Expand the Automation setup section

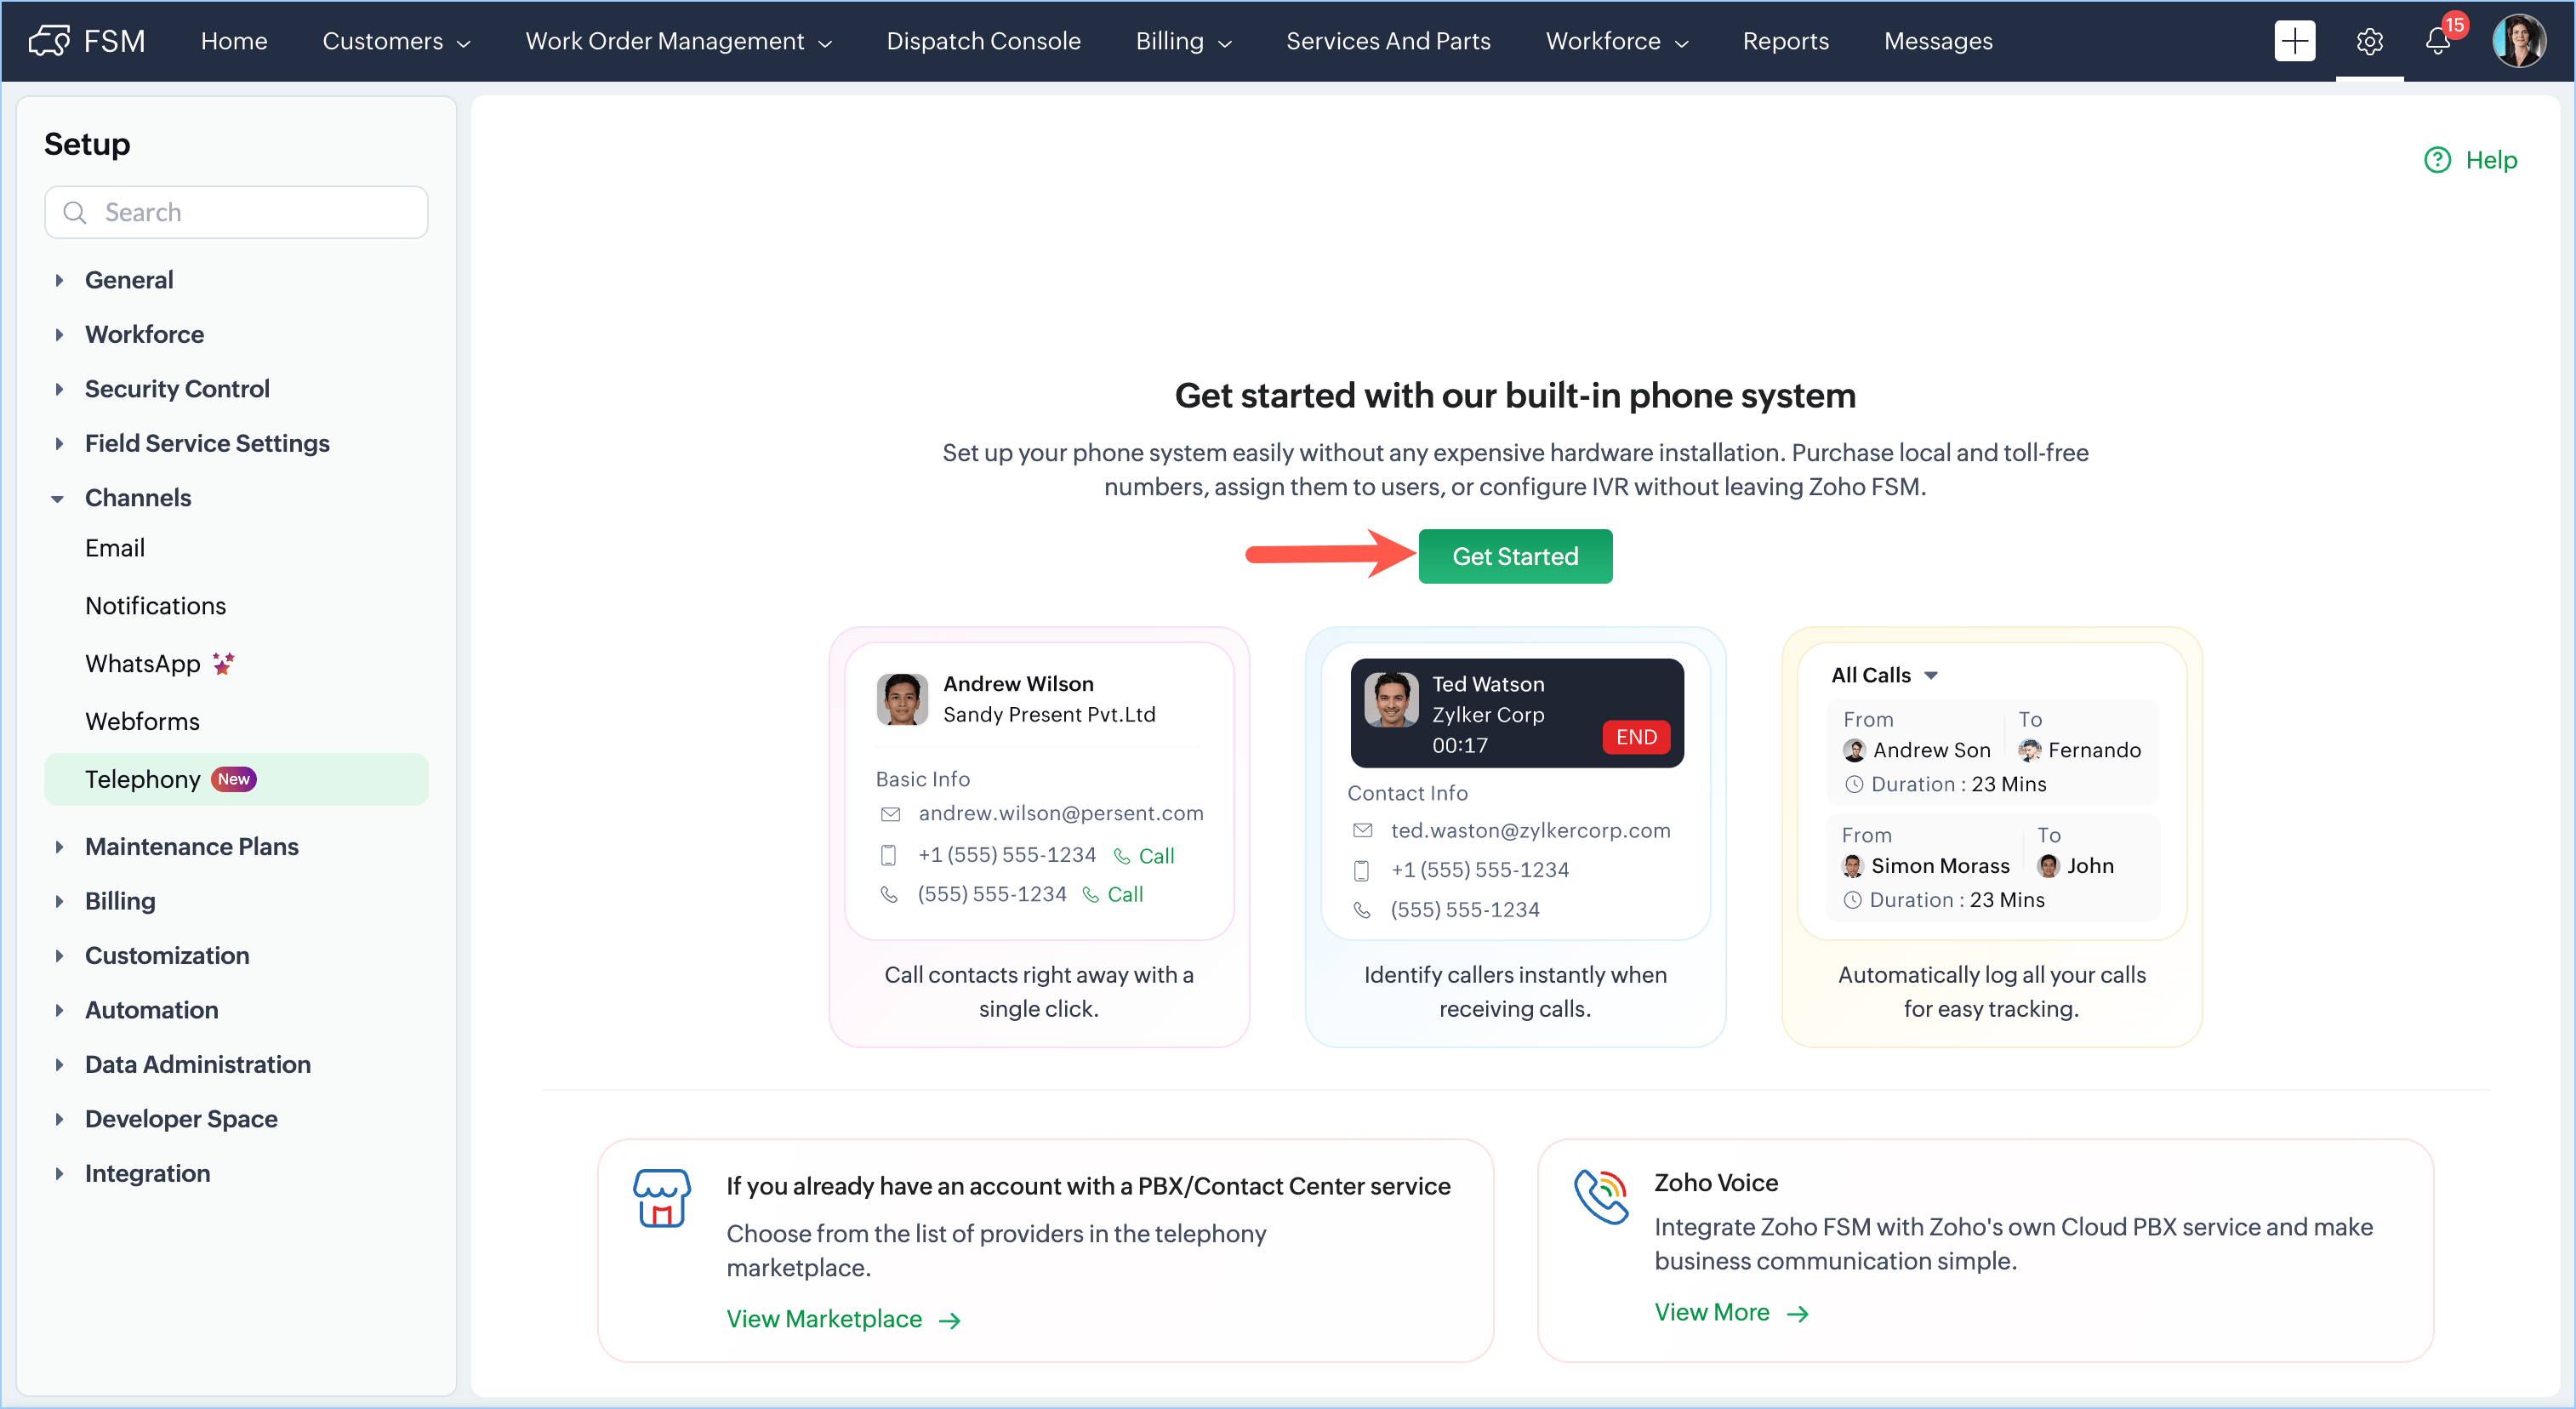tap(59, 1010)
